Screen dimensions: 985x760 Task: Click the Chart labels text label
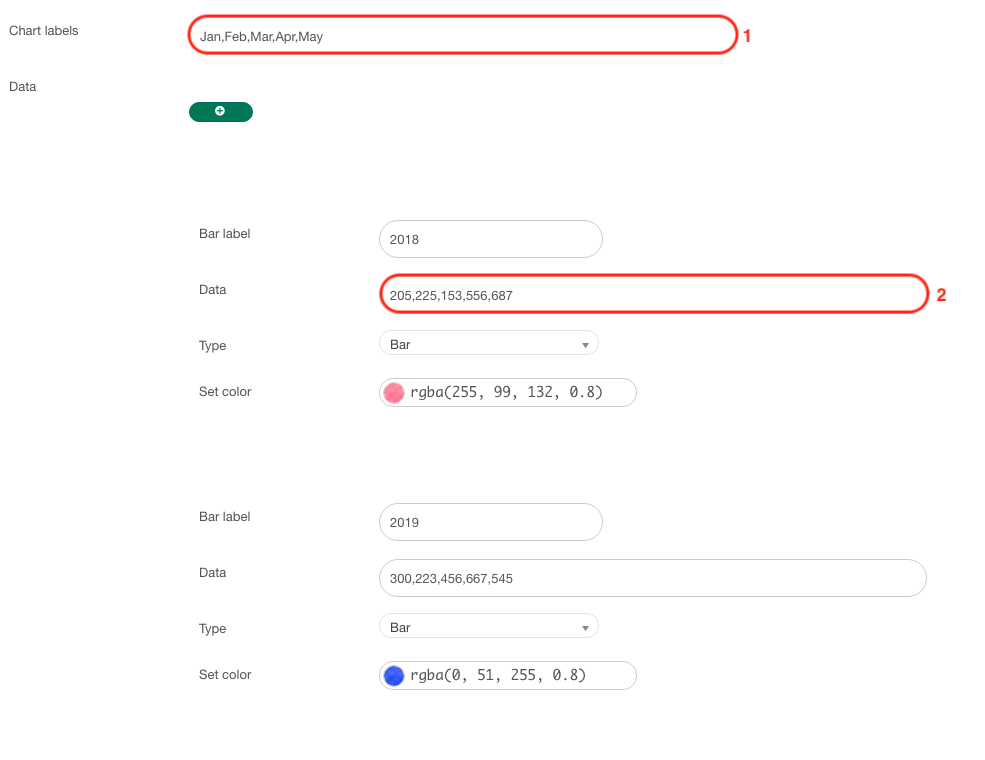tap(43, 31)
